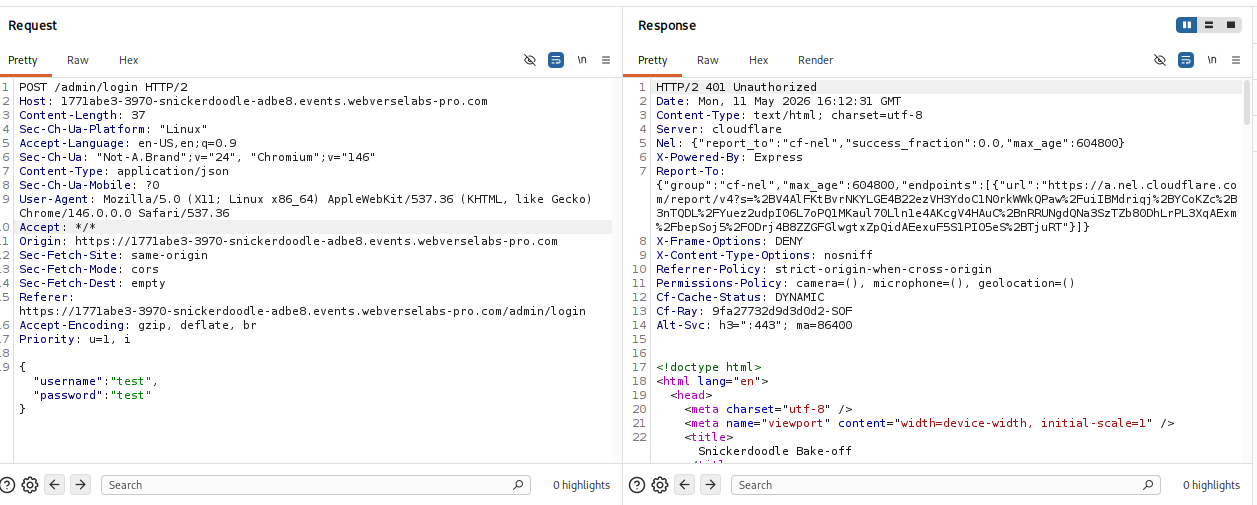The image size is (1257, 505).
Task: Go to previous match arrow in Request search
Action: tap(55, 485)
